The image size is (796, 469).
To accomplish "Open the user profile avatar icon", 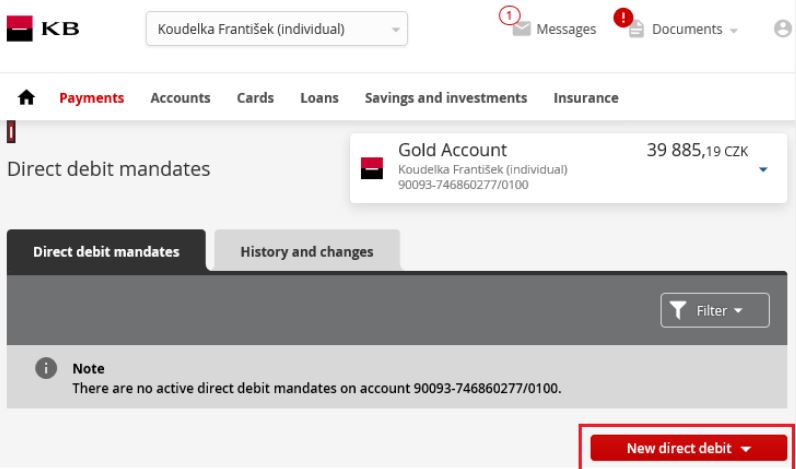I will [x=783, y=28].
